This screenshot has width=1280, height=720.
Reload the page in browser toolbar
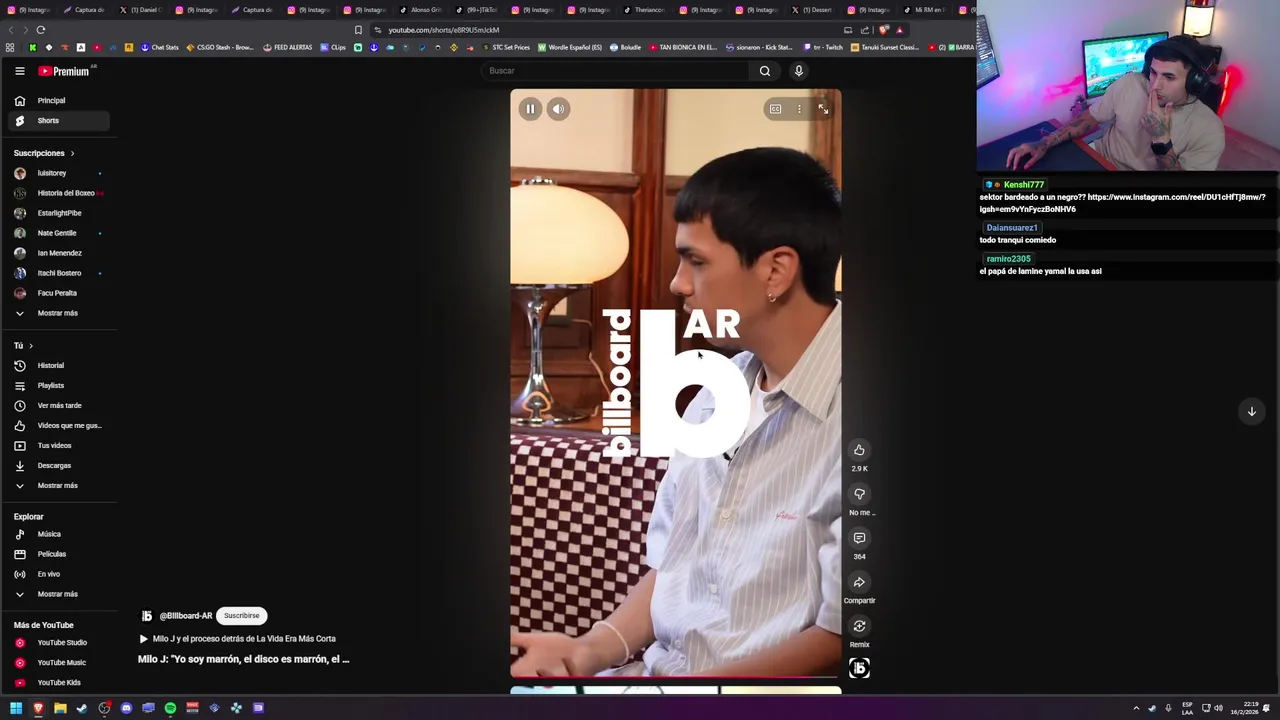pyautogui.click(x=40, y=30)
